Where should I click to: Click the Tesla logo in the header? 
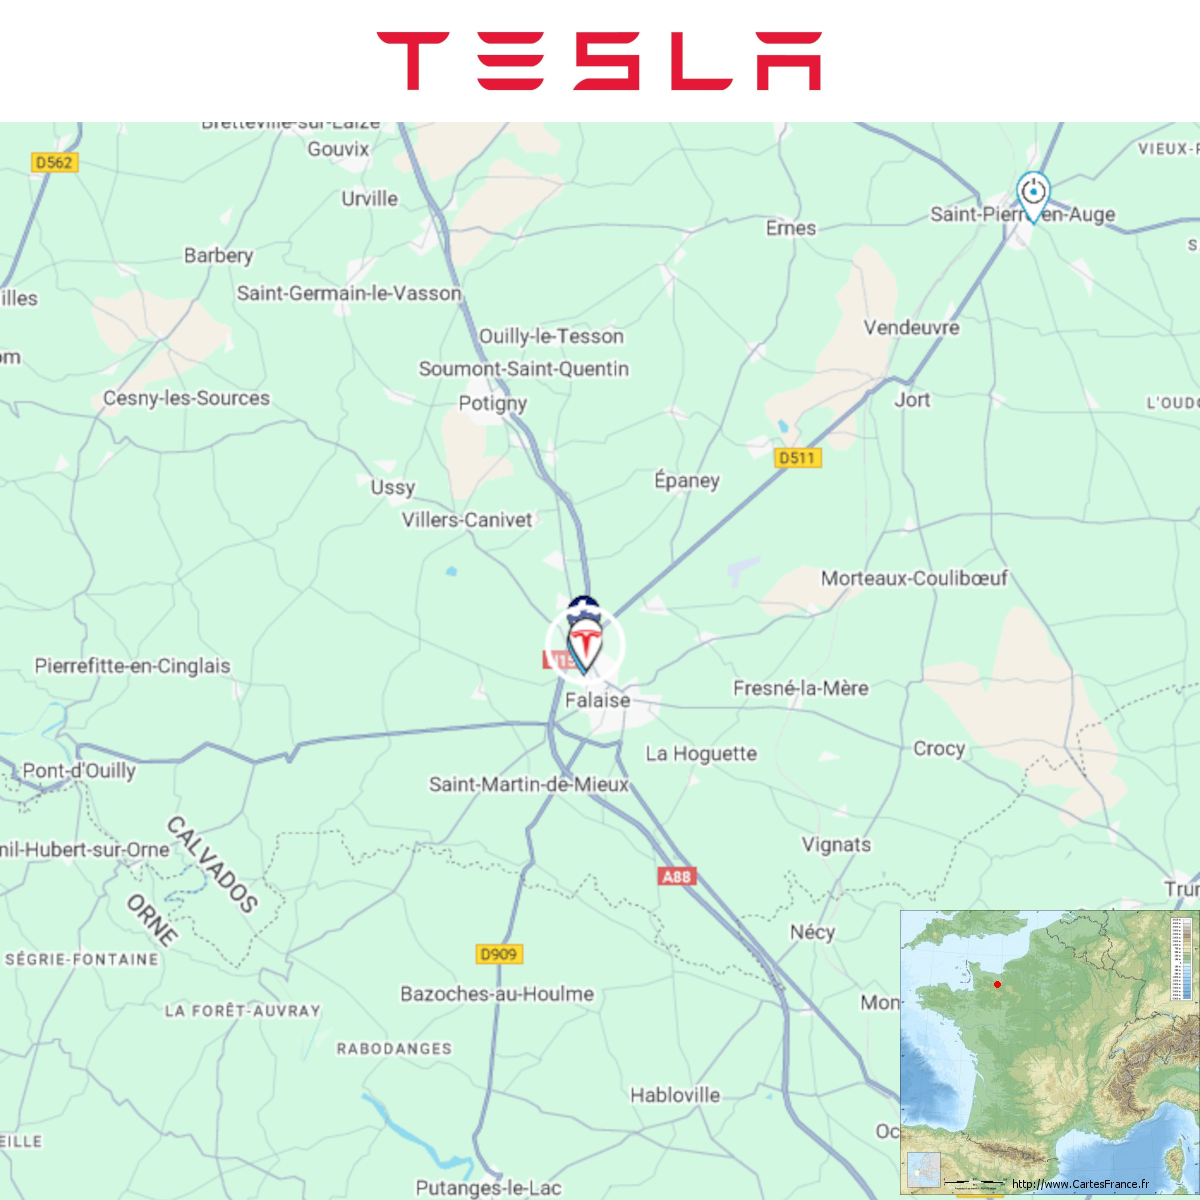[599, 61]
